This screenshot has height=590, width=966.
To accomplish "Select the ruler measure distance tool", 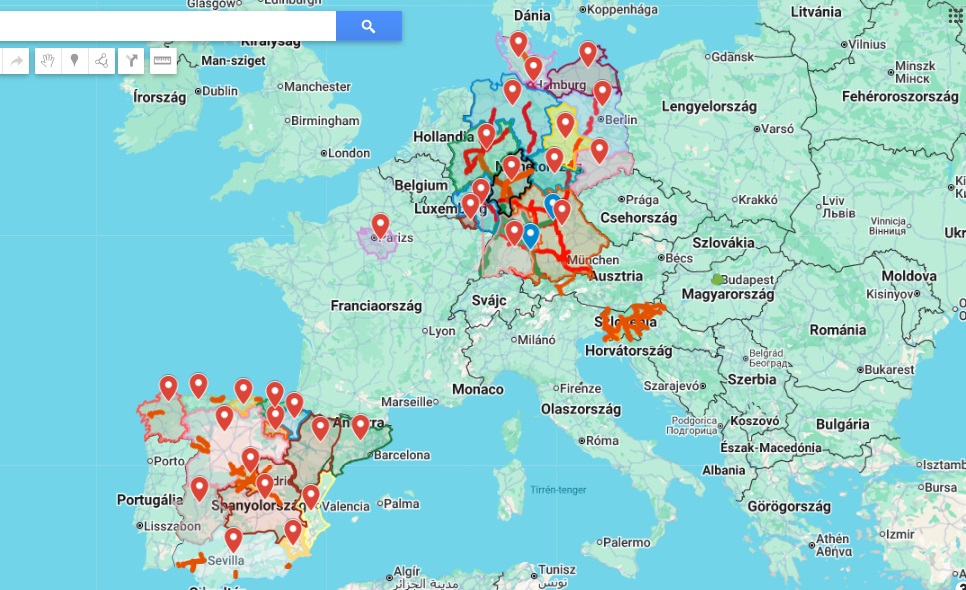I will [162, 62].
